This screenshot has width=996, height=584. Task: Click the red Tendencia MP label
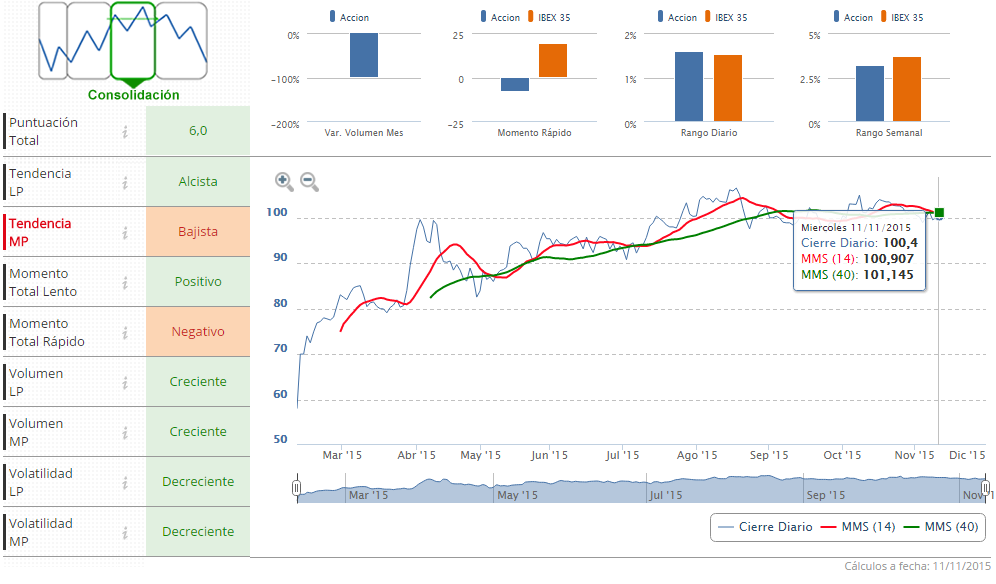[40, 232]
